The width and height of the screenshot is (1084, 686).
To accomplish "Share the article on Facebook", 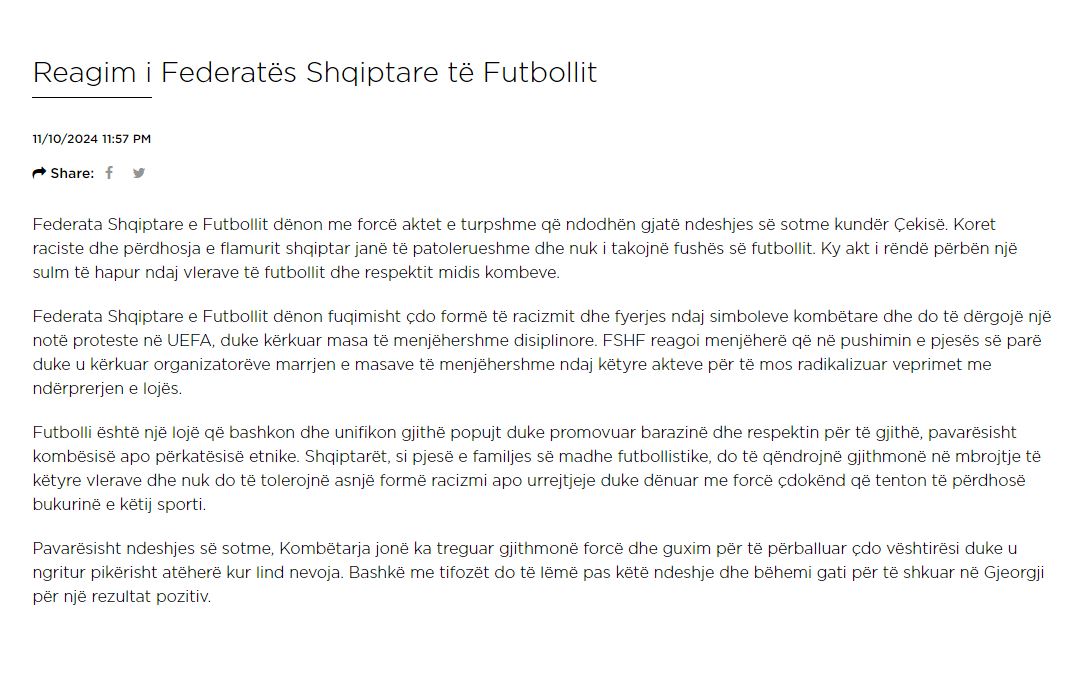I will (x=109, y=173).
